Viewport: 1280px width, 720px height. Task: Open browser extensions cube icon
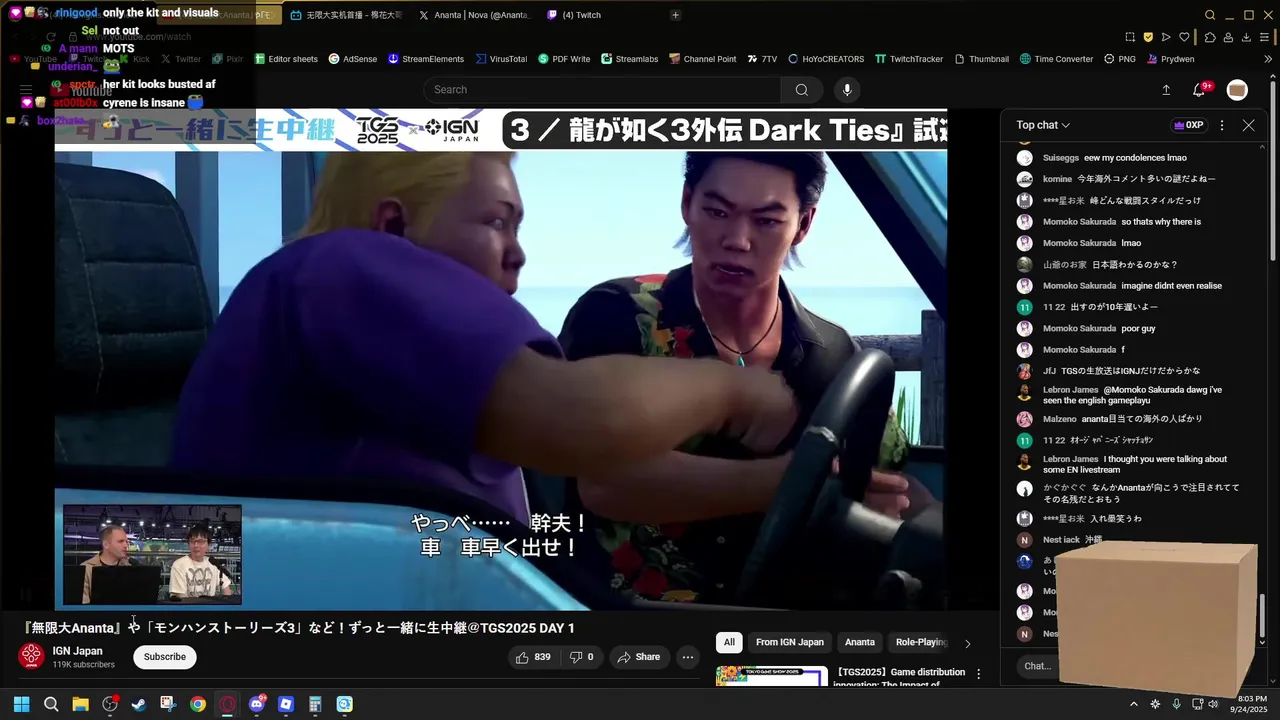coord(1210,37)
